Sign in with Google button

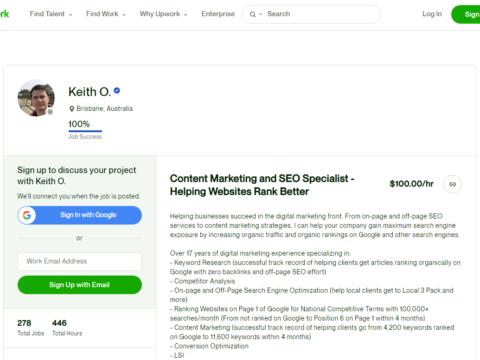80,215
